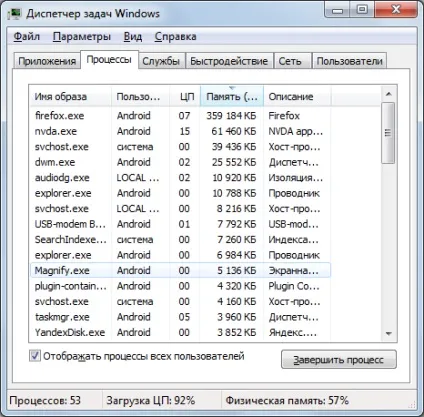Select the firefox.exe process row
Viewport: 424px width, 417px height.
tap(180, 116)
